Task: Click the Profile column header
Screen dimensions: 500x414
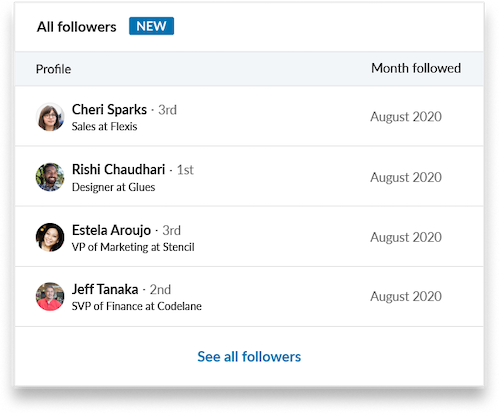Action: coord(53,69)
